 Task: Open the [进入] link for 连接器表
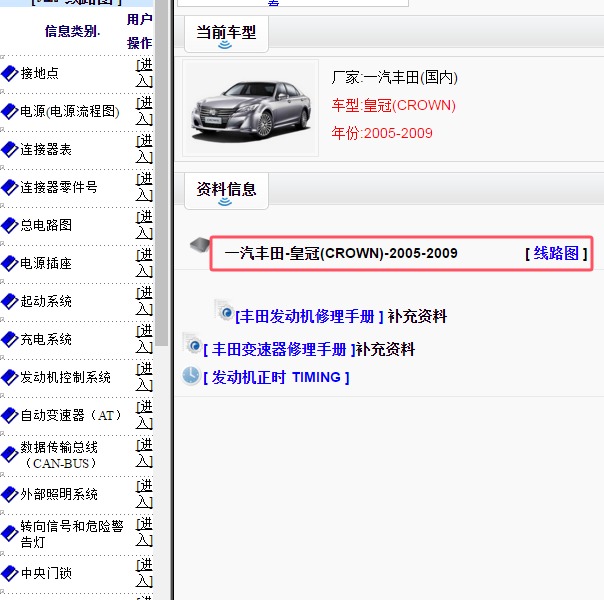[x=144, y=149]
